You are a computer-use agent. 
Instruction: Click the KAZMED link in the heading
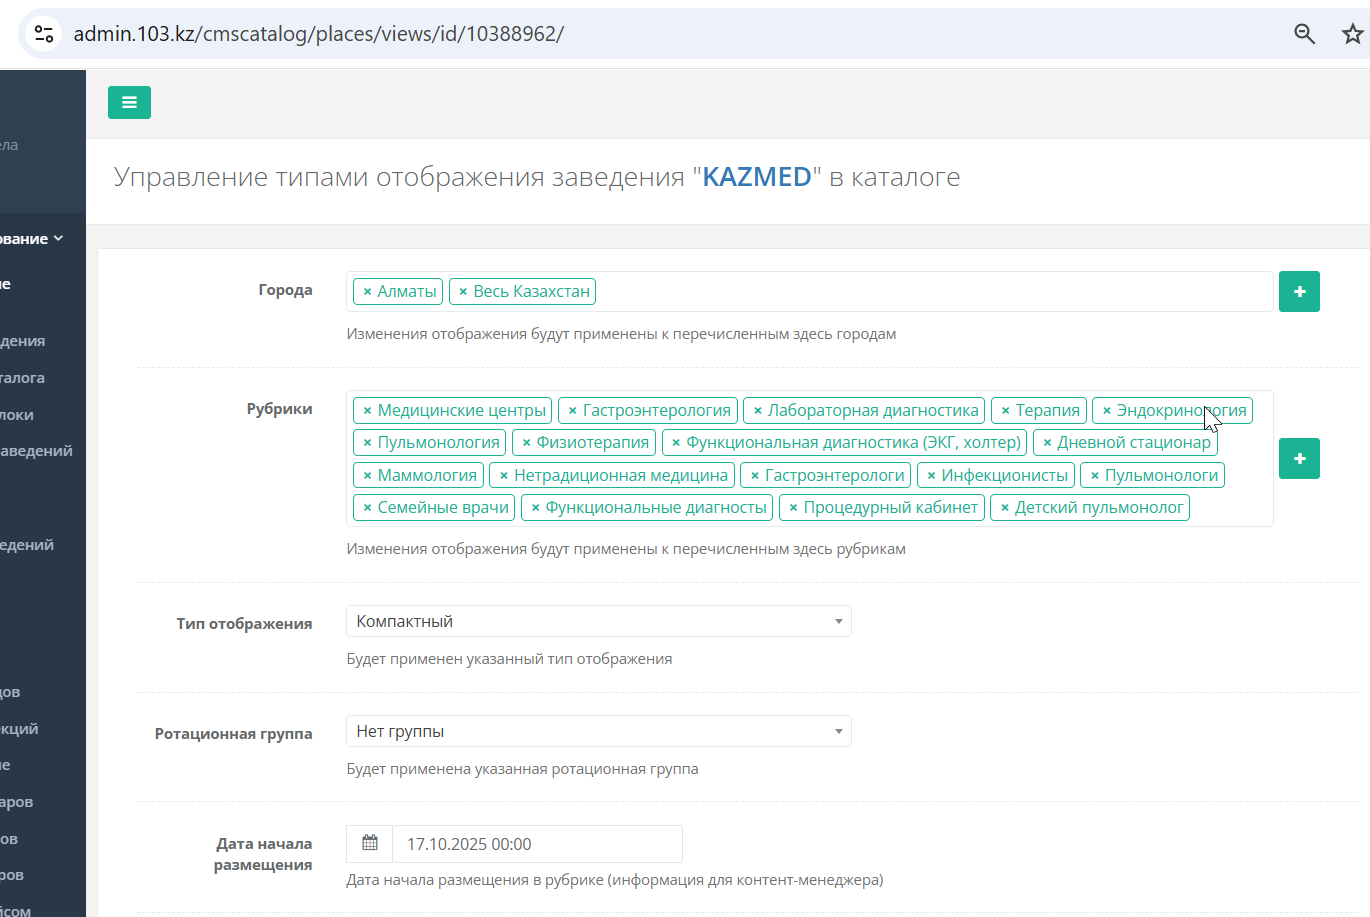pos(757,177)
